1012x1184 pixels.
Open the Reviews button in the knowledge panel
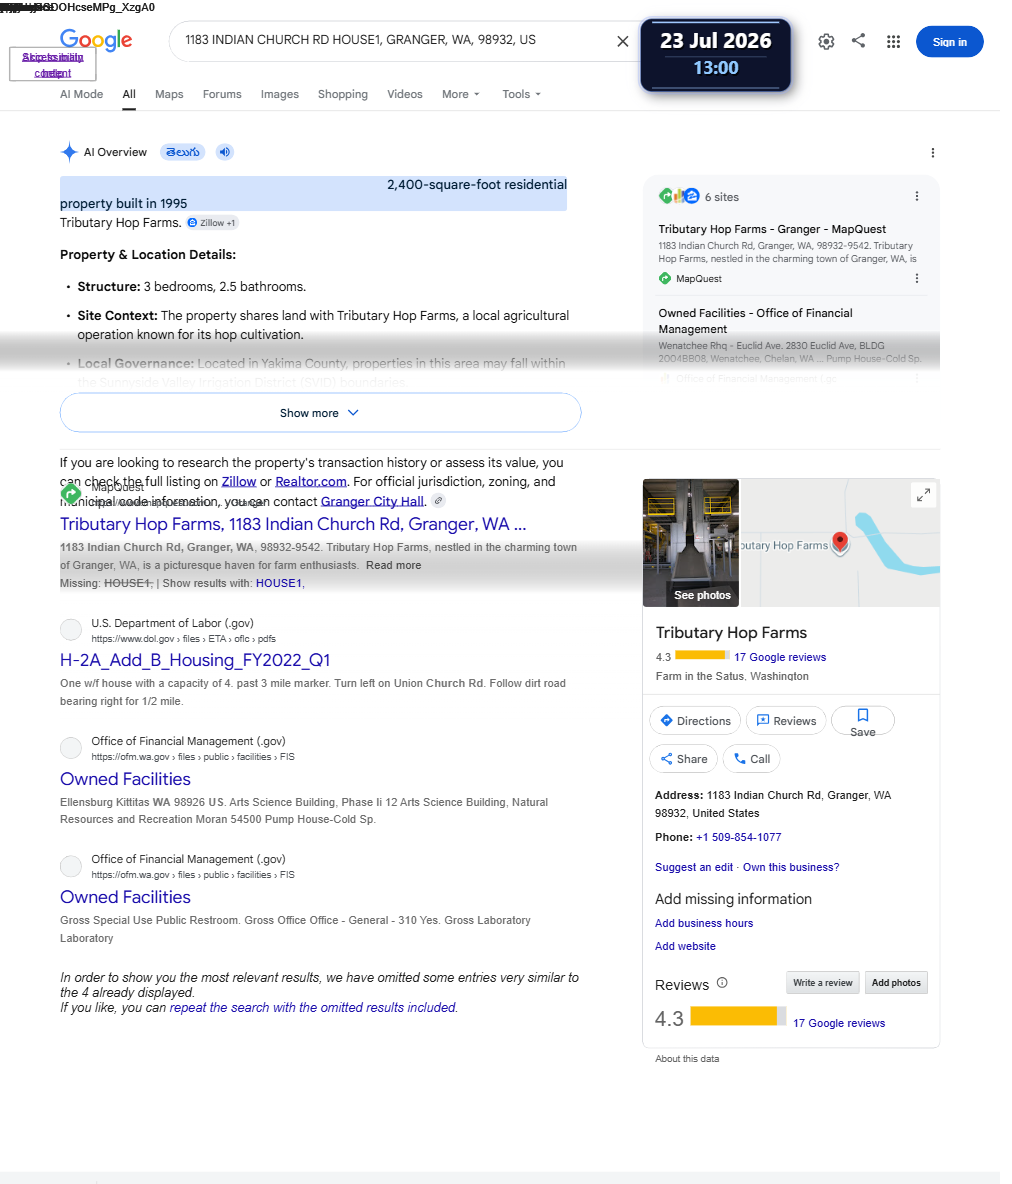[x=786, y=720]
